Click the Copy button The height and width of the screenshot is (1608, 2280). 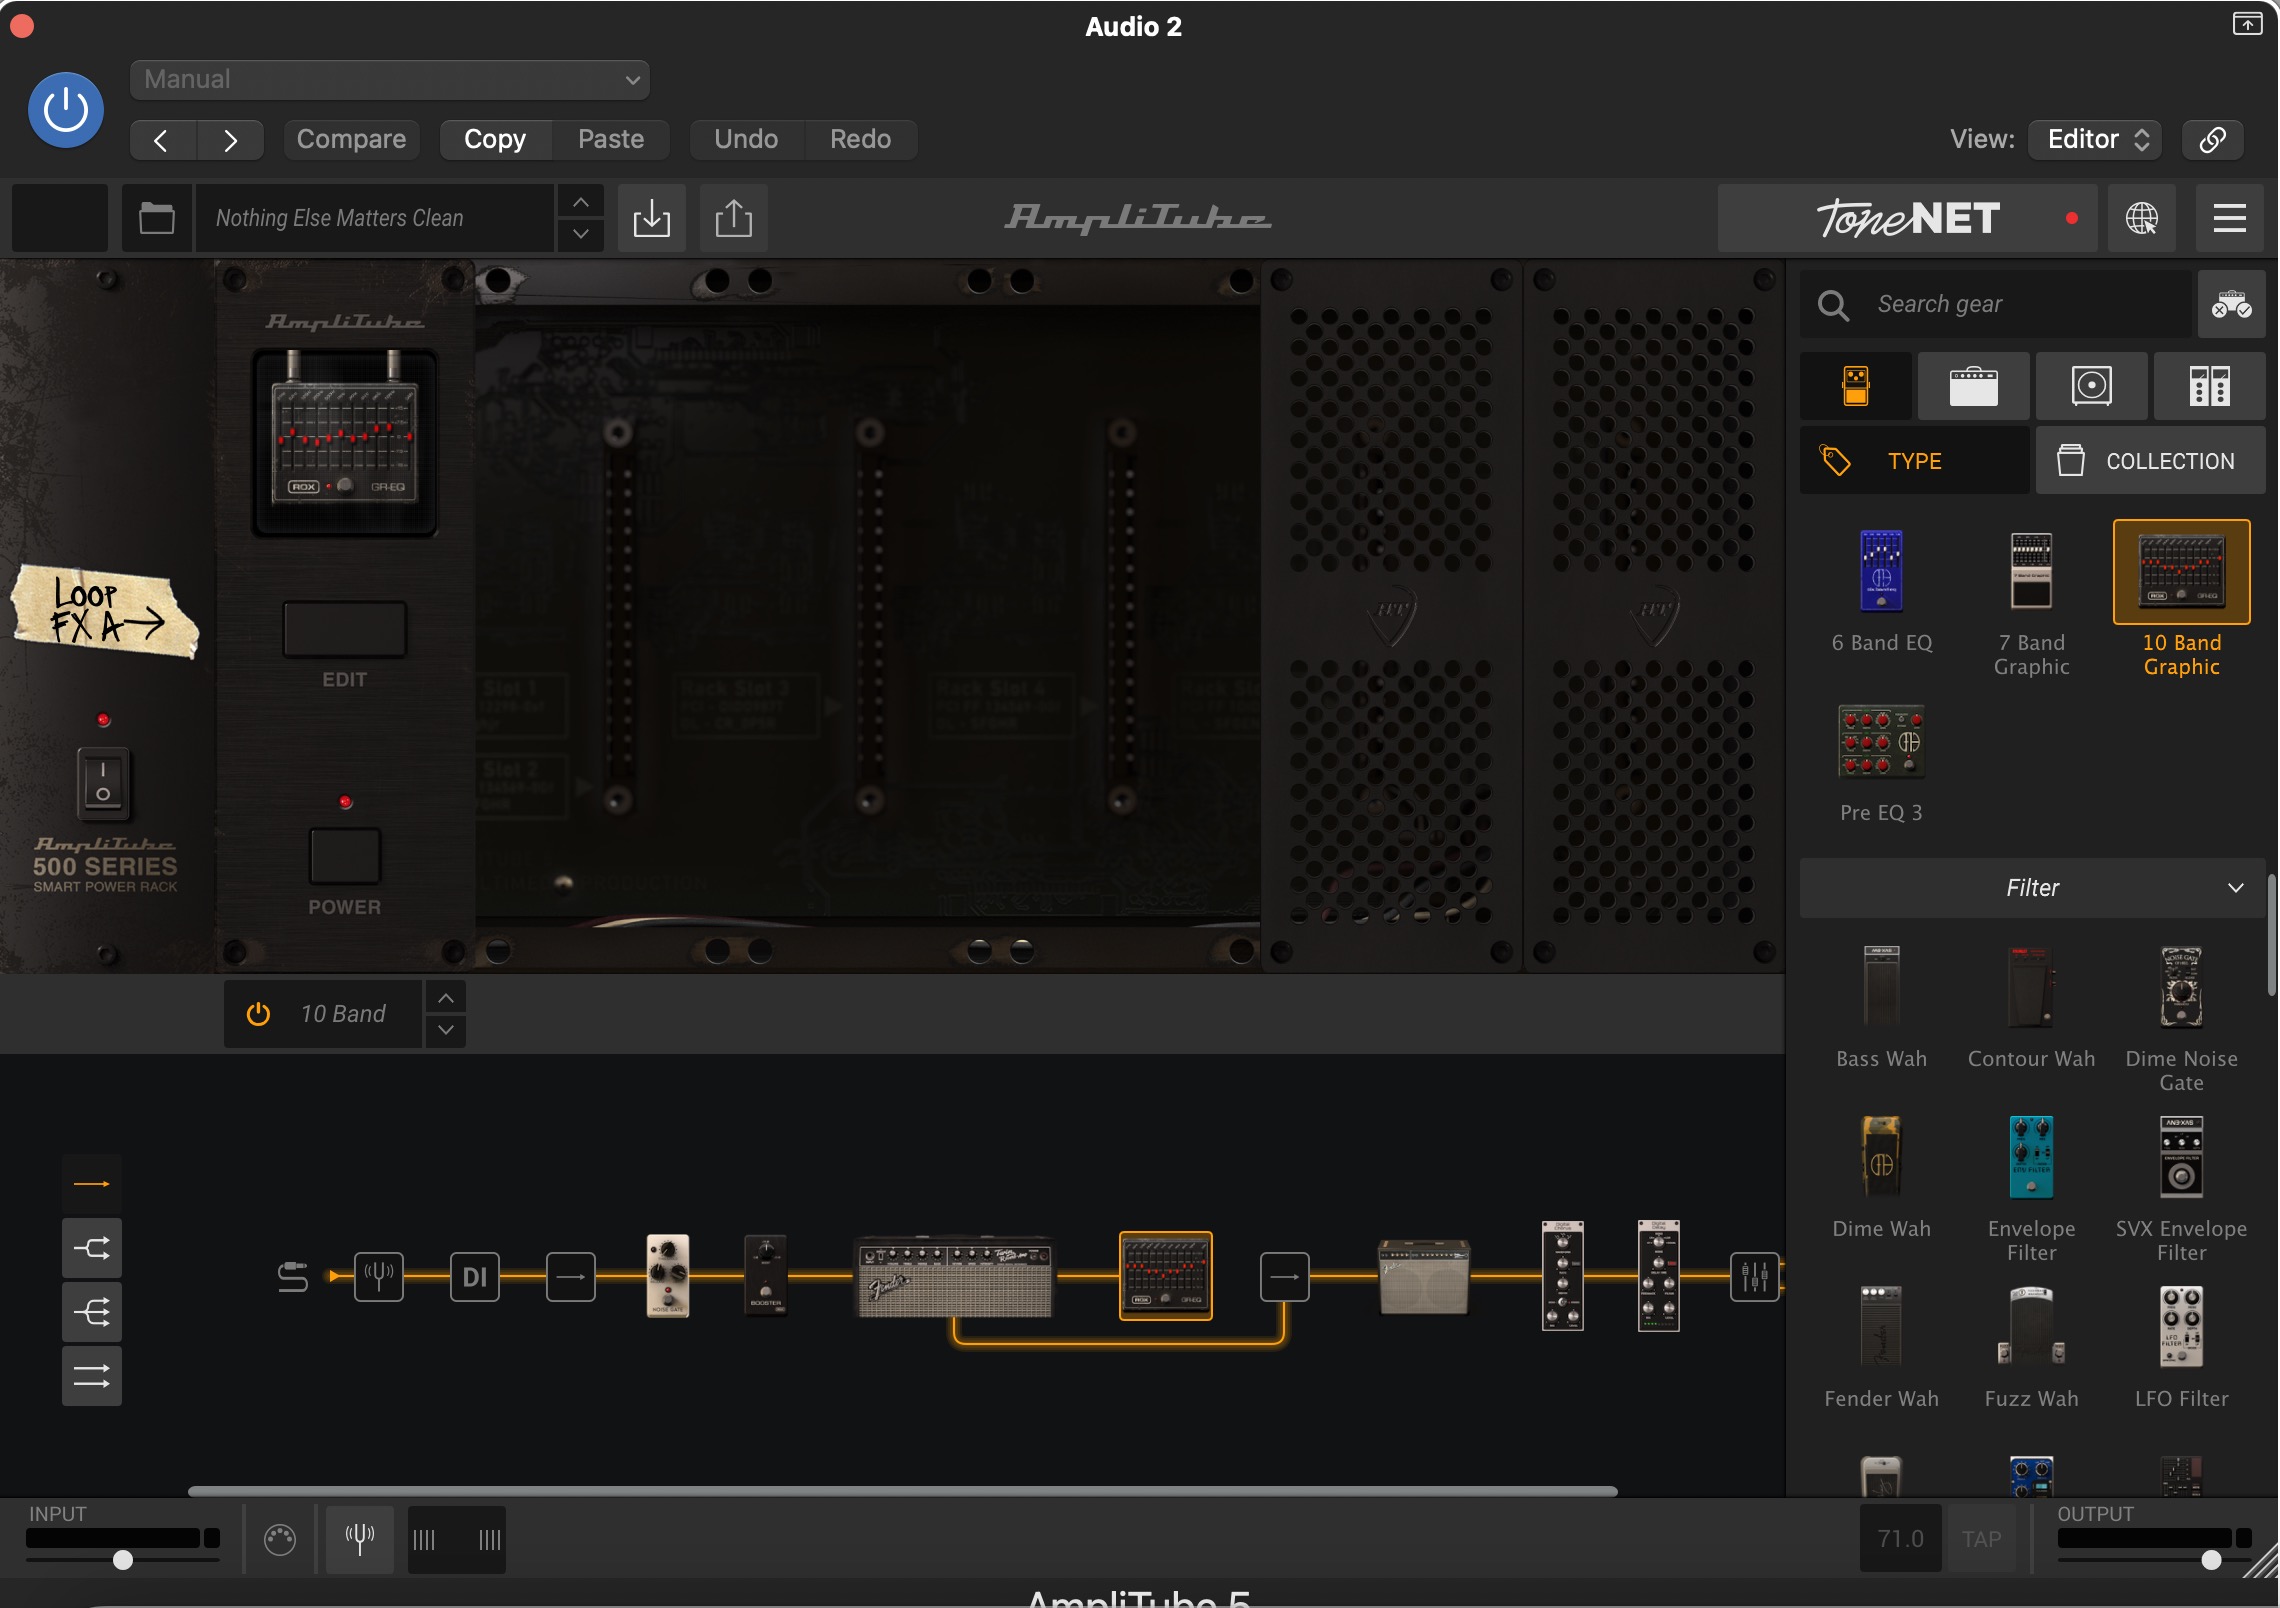[x=495, y=140]
